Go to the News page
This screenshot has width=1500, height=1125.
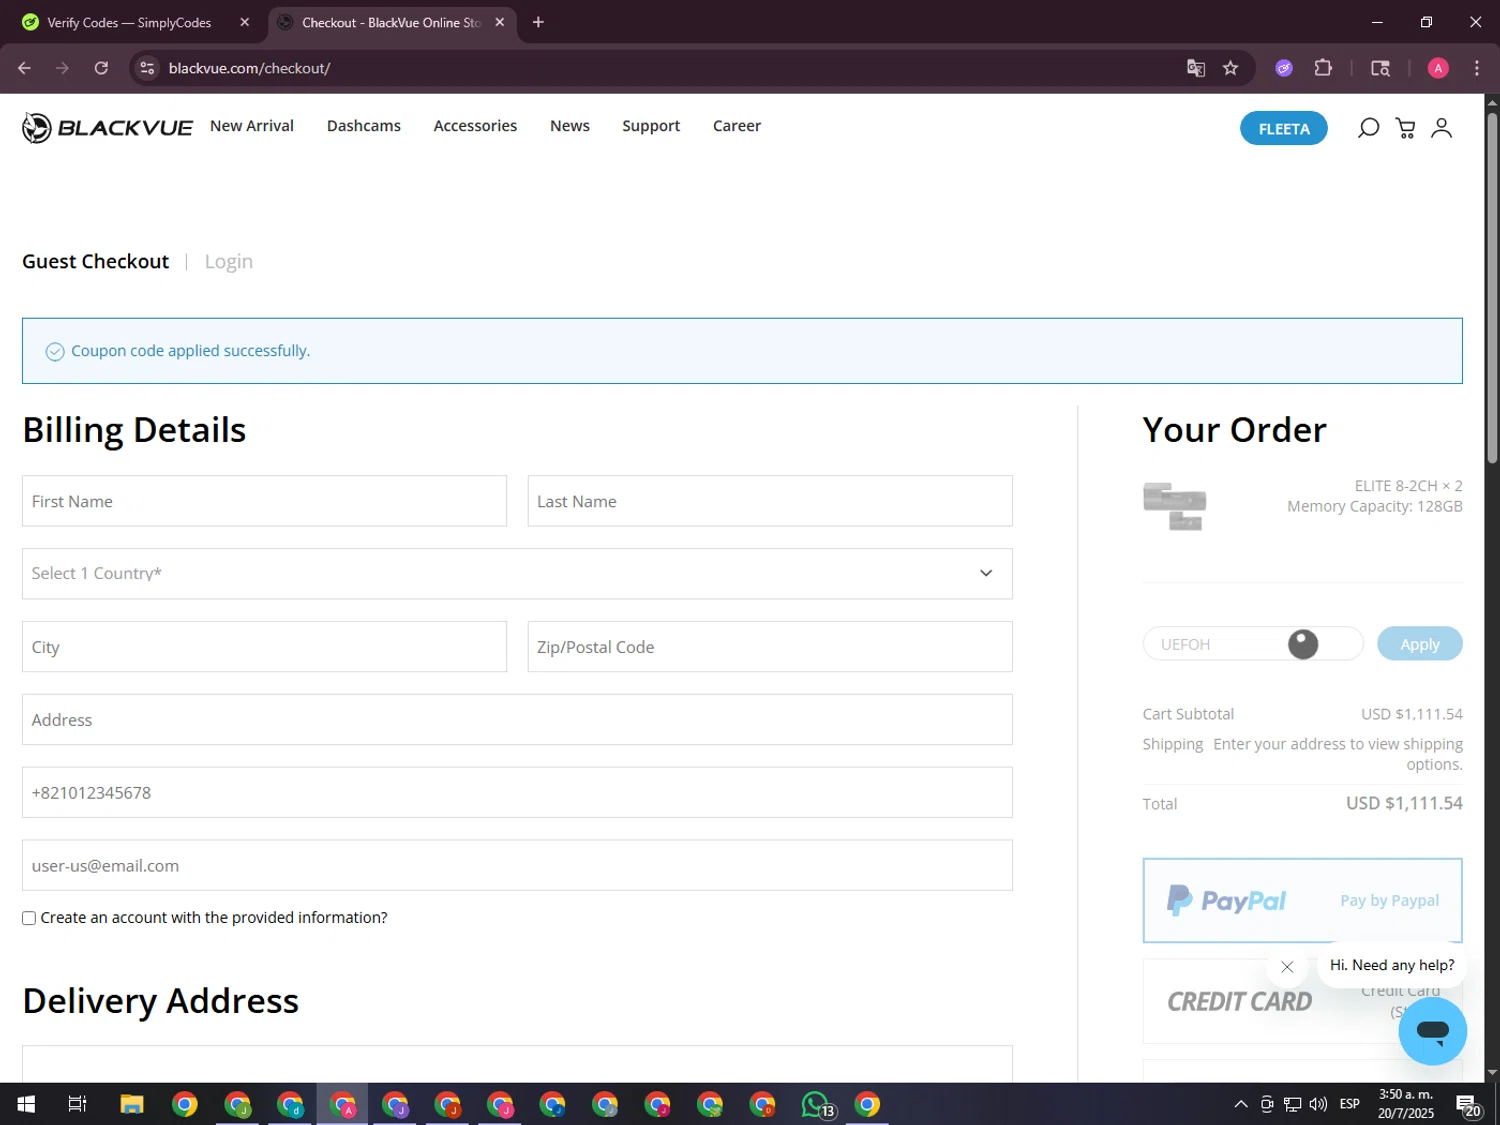[570, 126]
